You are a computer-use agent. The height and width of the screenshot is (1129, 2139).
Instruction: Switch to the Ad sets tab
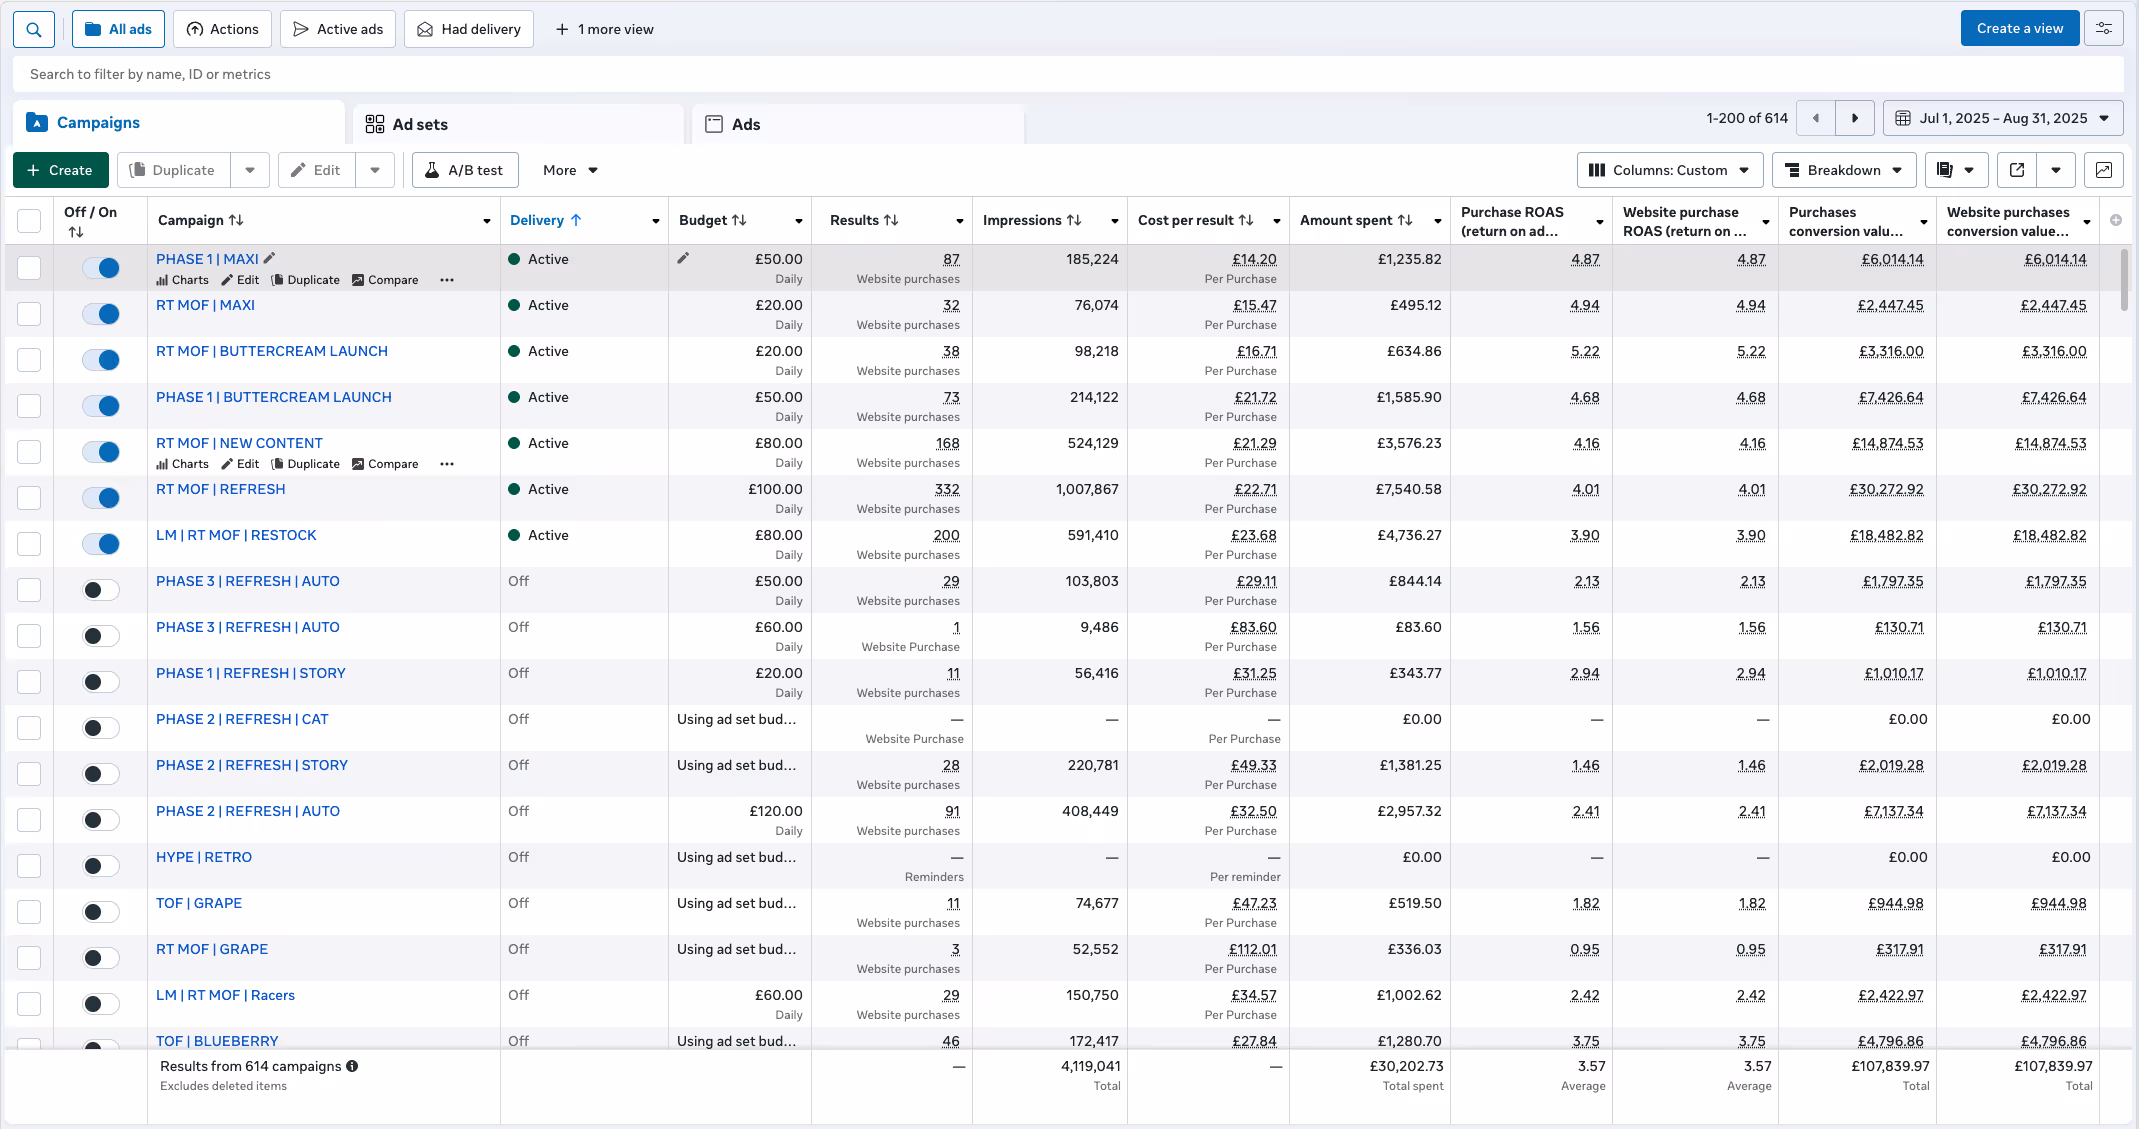pos(420,124)
